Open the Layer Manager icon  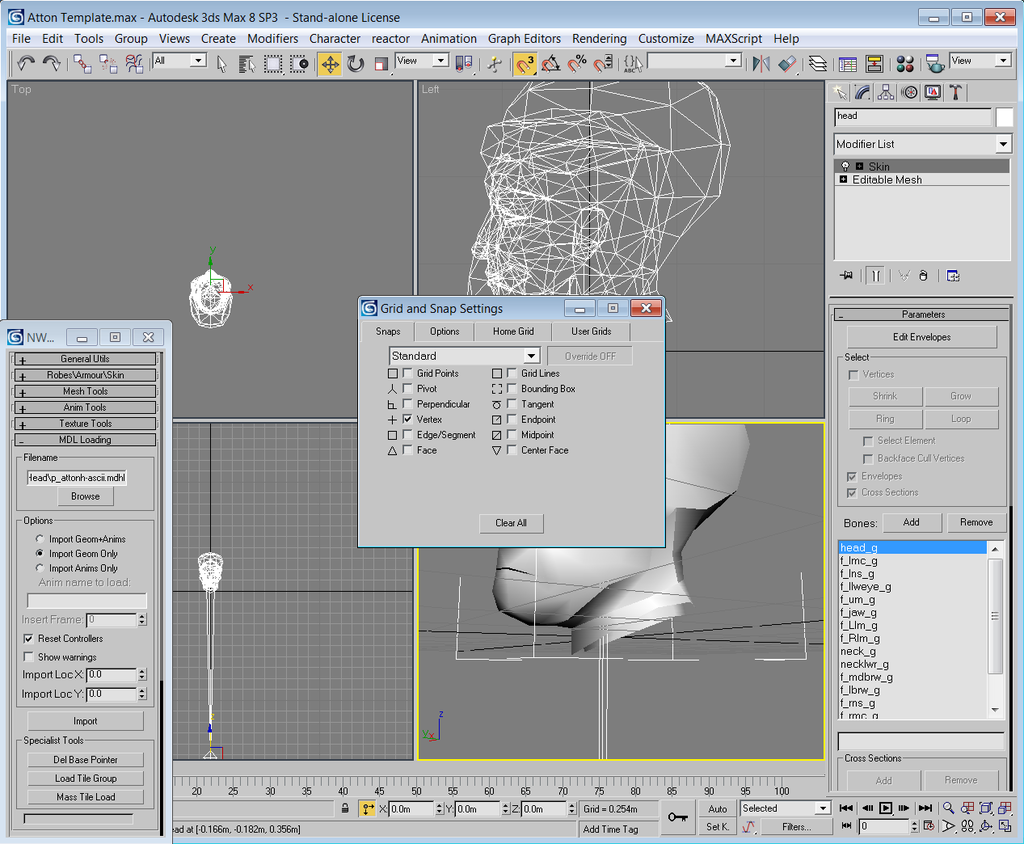817,64
